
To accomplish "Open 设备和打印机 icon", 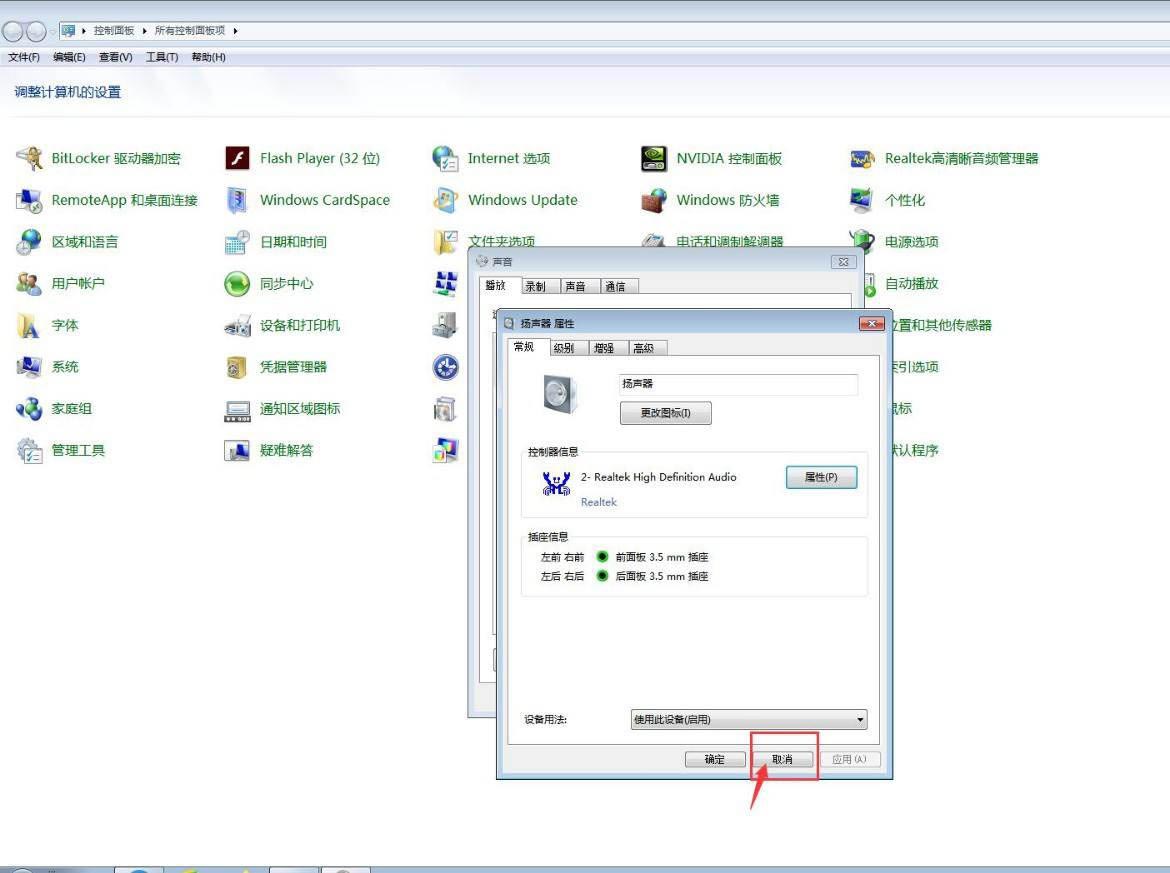I will pos(237,325).
